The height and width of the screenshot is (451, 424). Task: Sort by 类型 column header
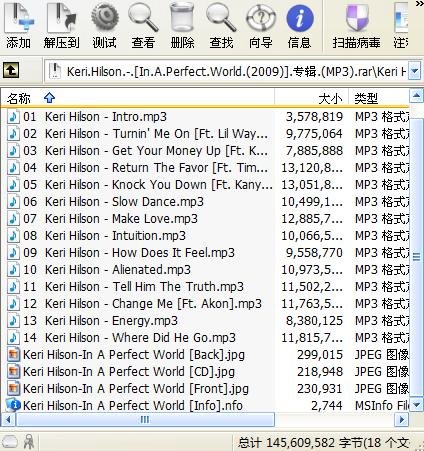[379, 98]
